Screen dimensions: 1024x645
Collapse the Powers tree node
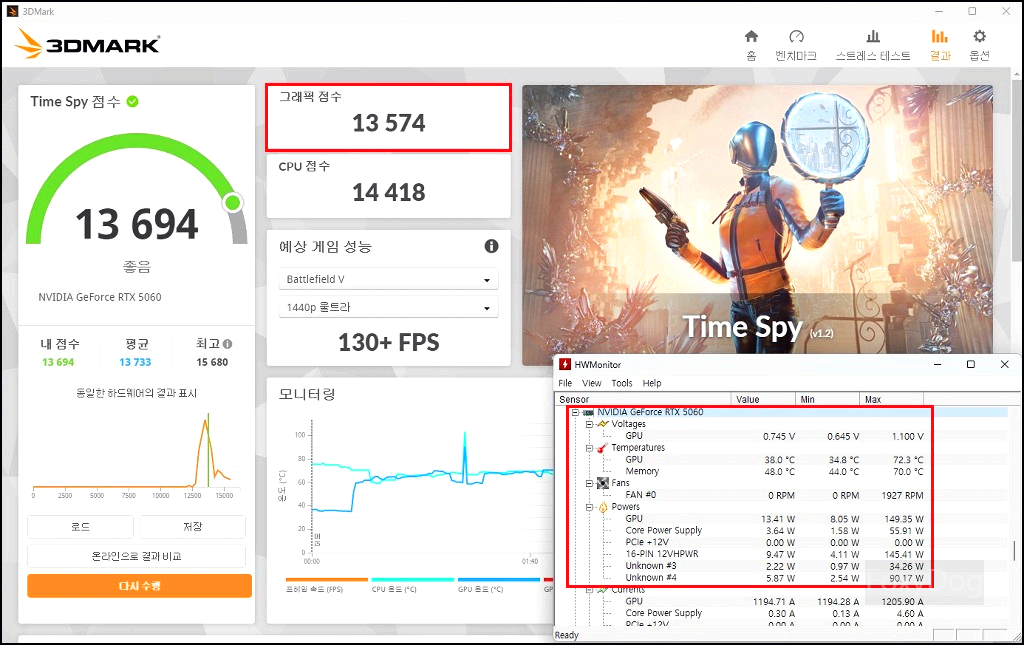tap(589, 507)
